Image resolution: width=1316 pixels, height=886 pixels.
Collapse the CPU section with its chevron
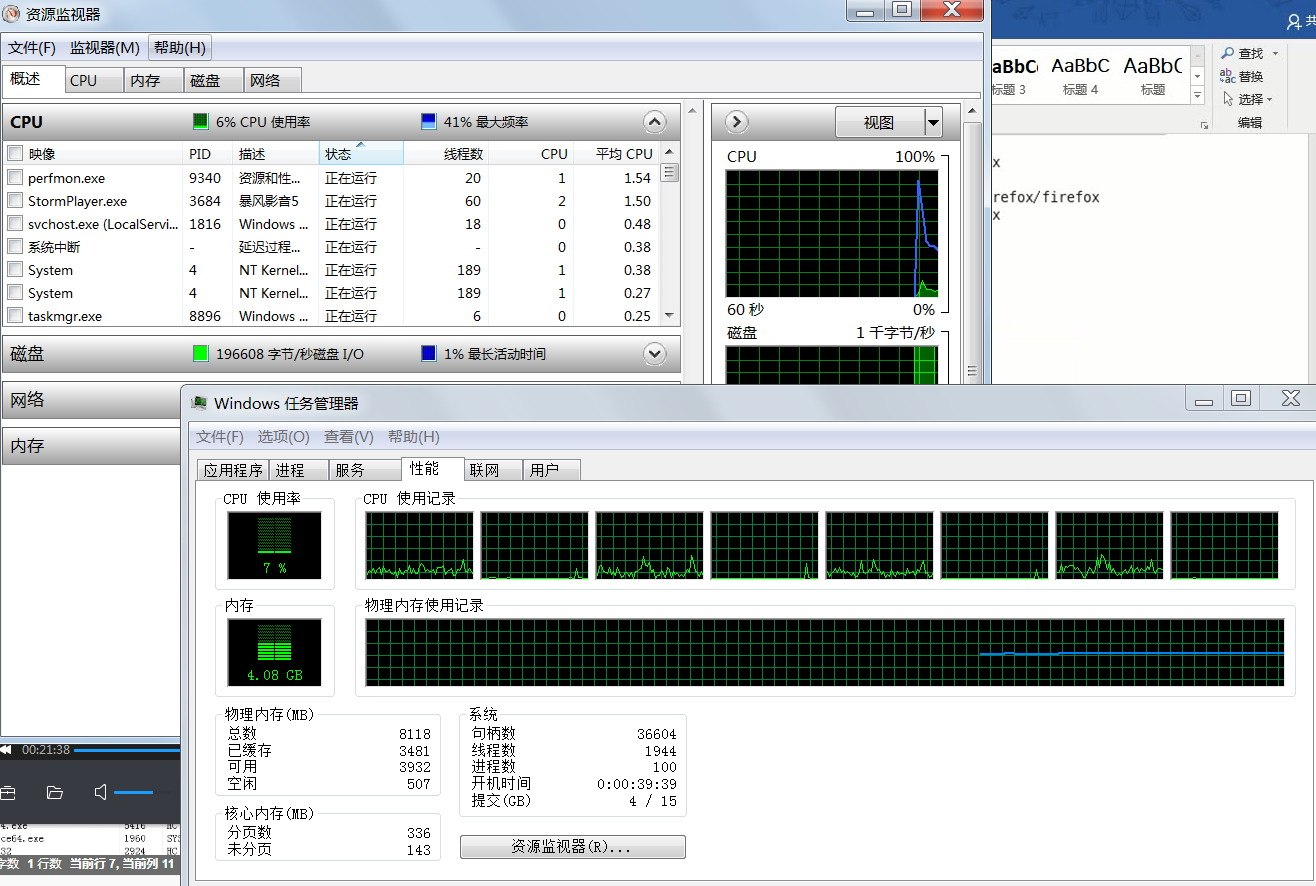[x=655, y=122]
